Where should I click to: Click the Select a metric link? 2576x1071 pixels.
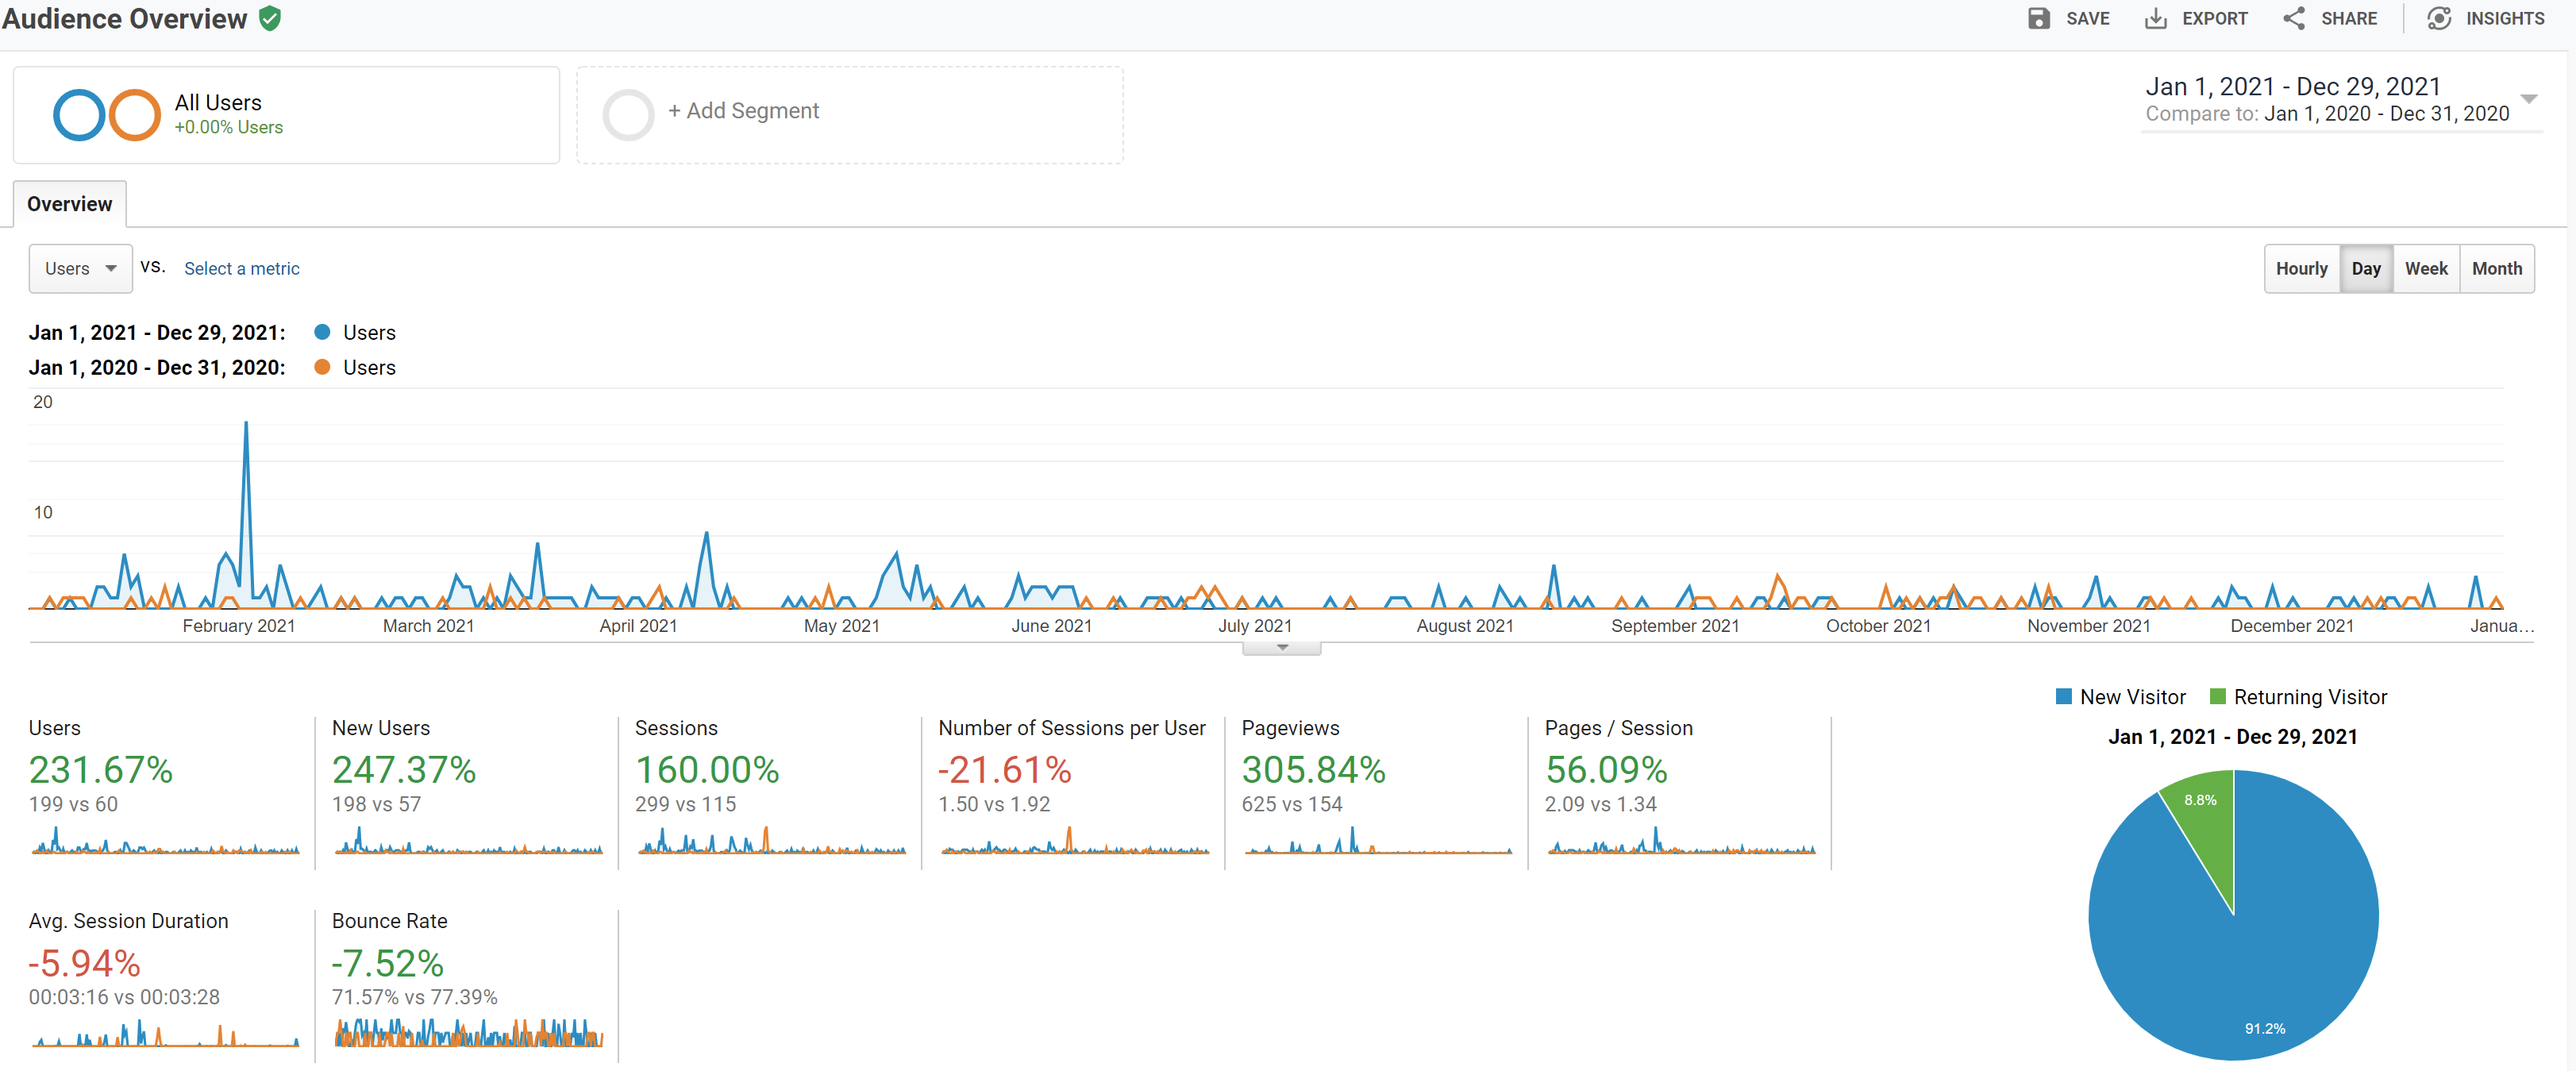[x=241, y=268]
